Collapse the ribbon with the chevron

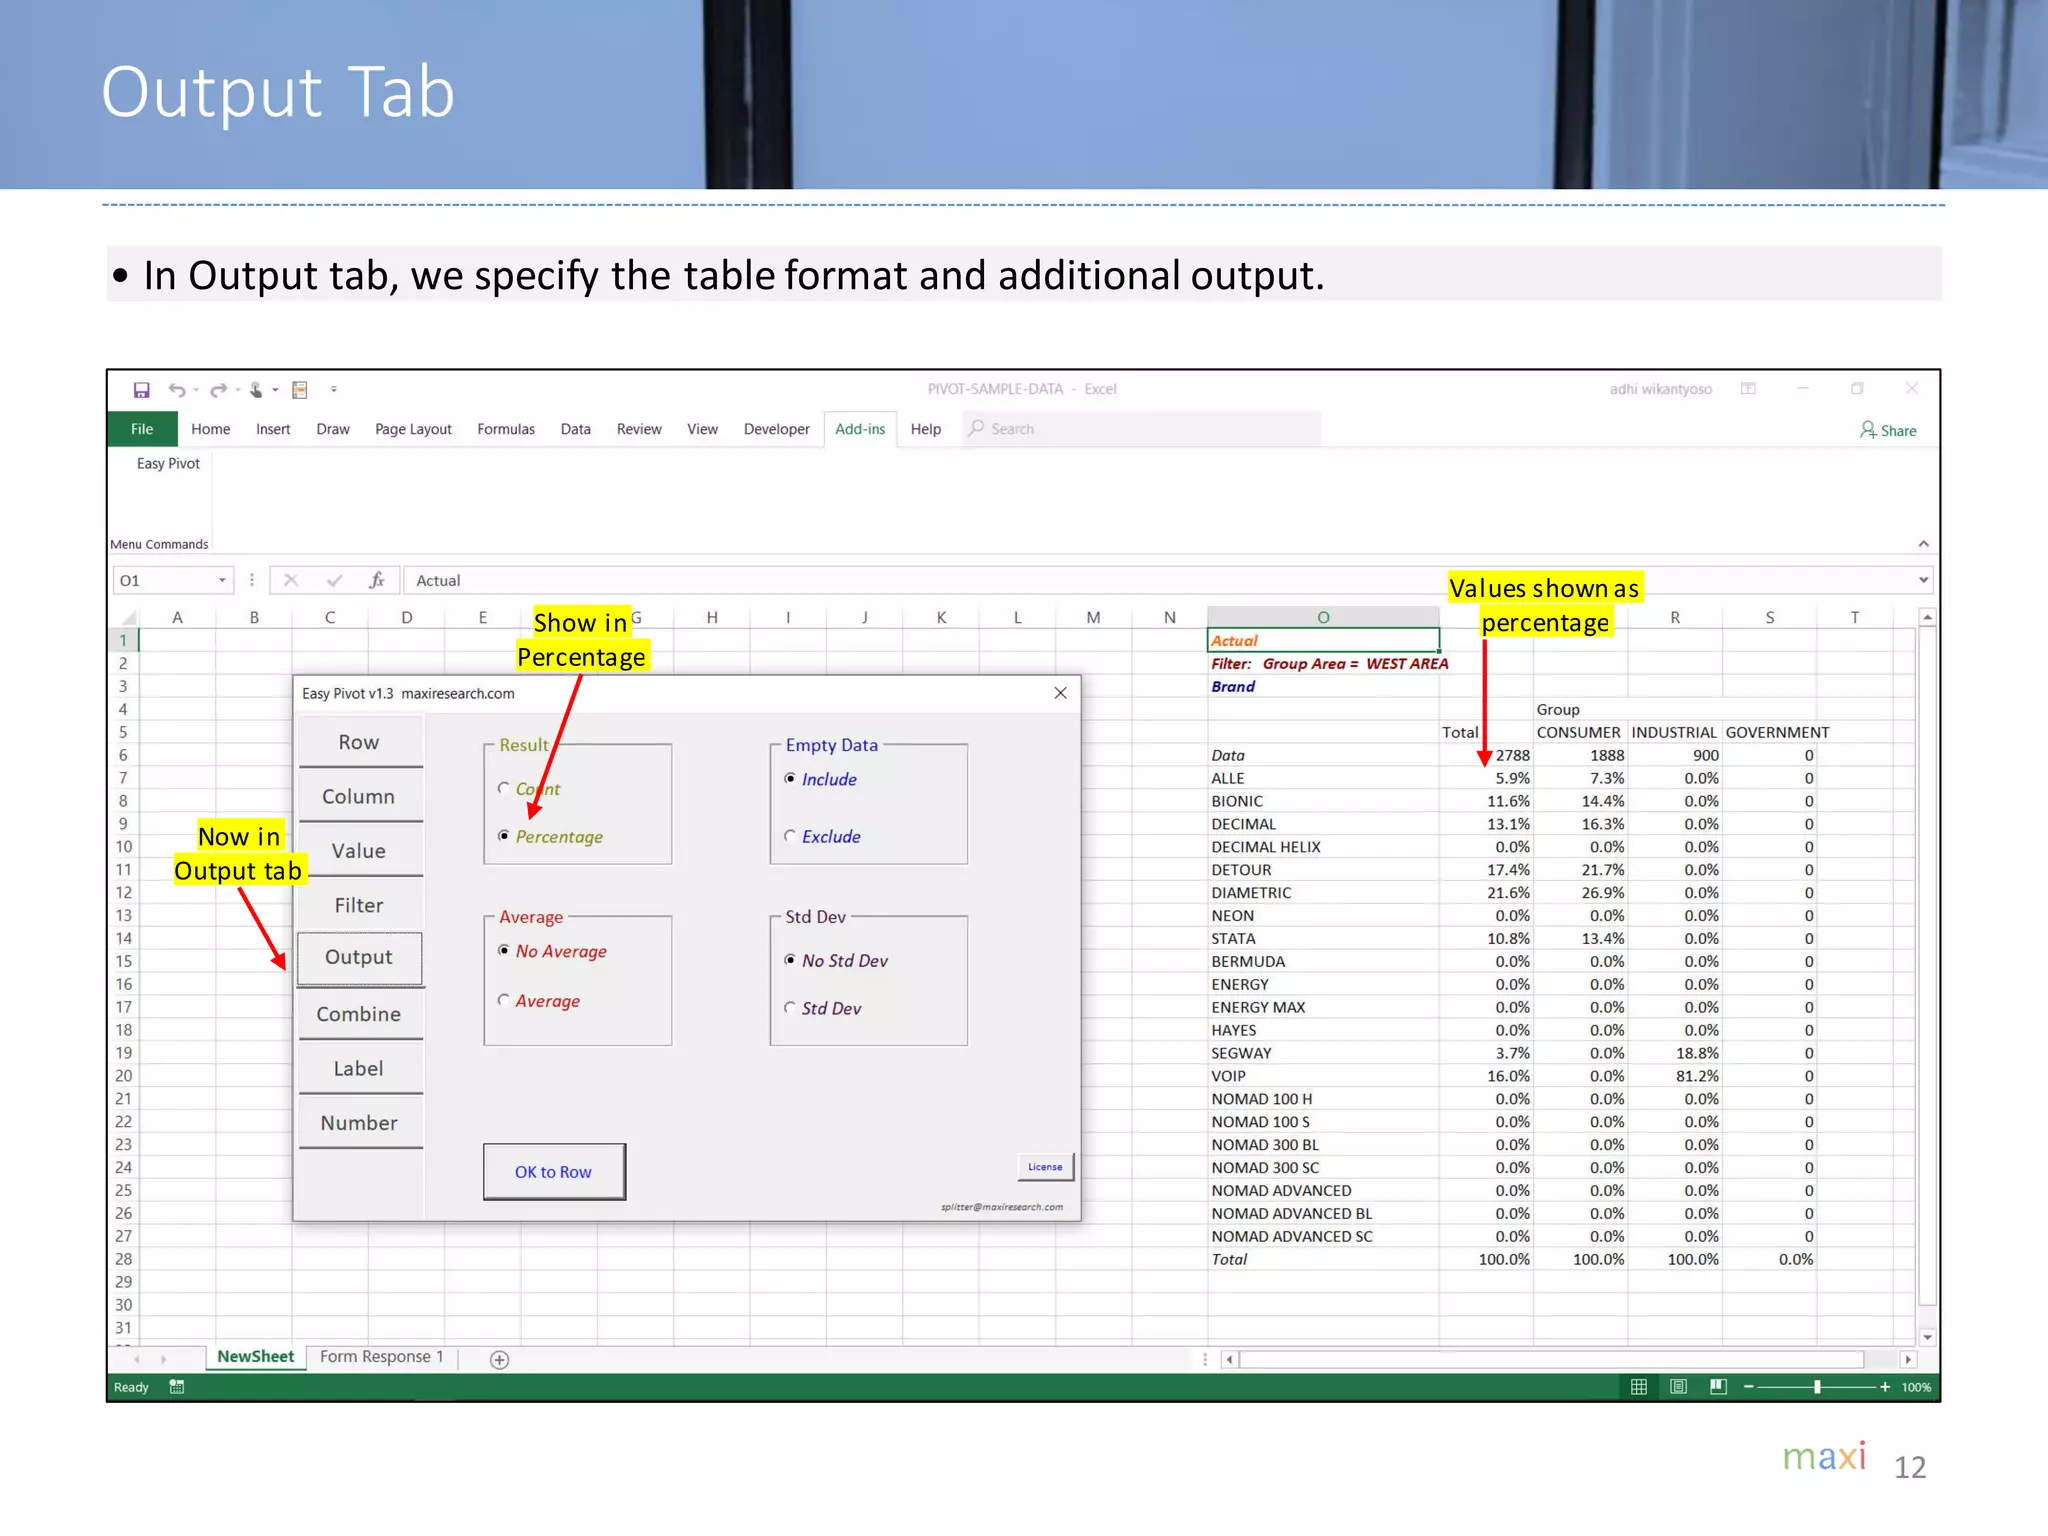[1923, 544]
